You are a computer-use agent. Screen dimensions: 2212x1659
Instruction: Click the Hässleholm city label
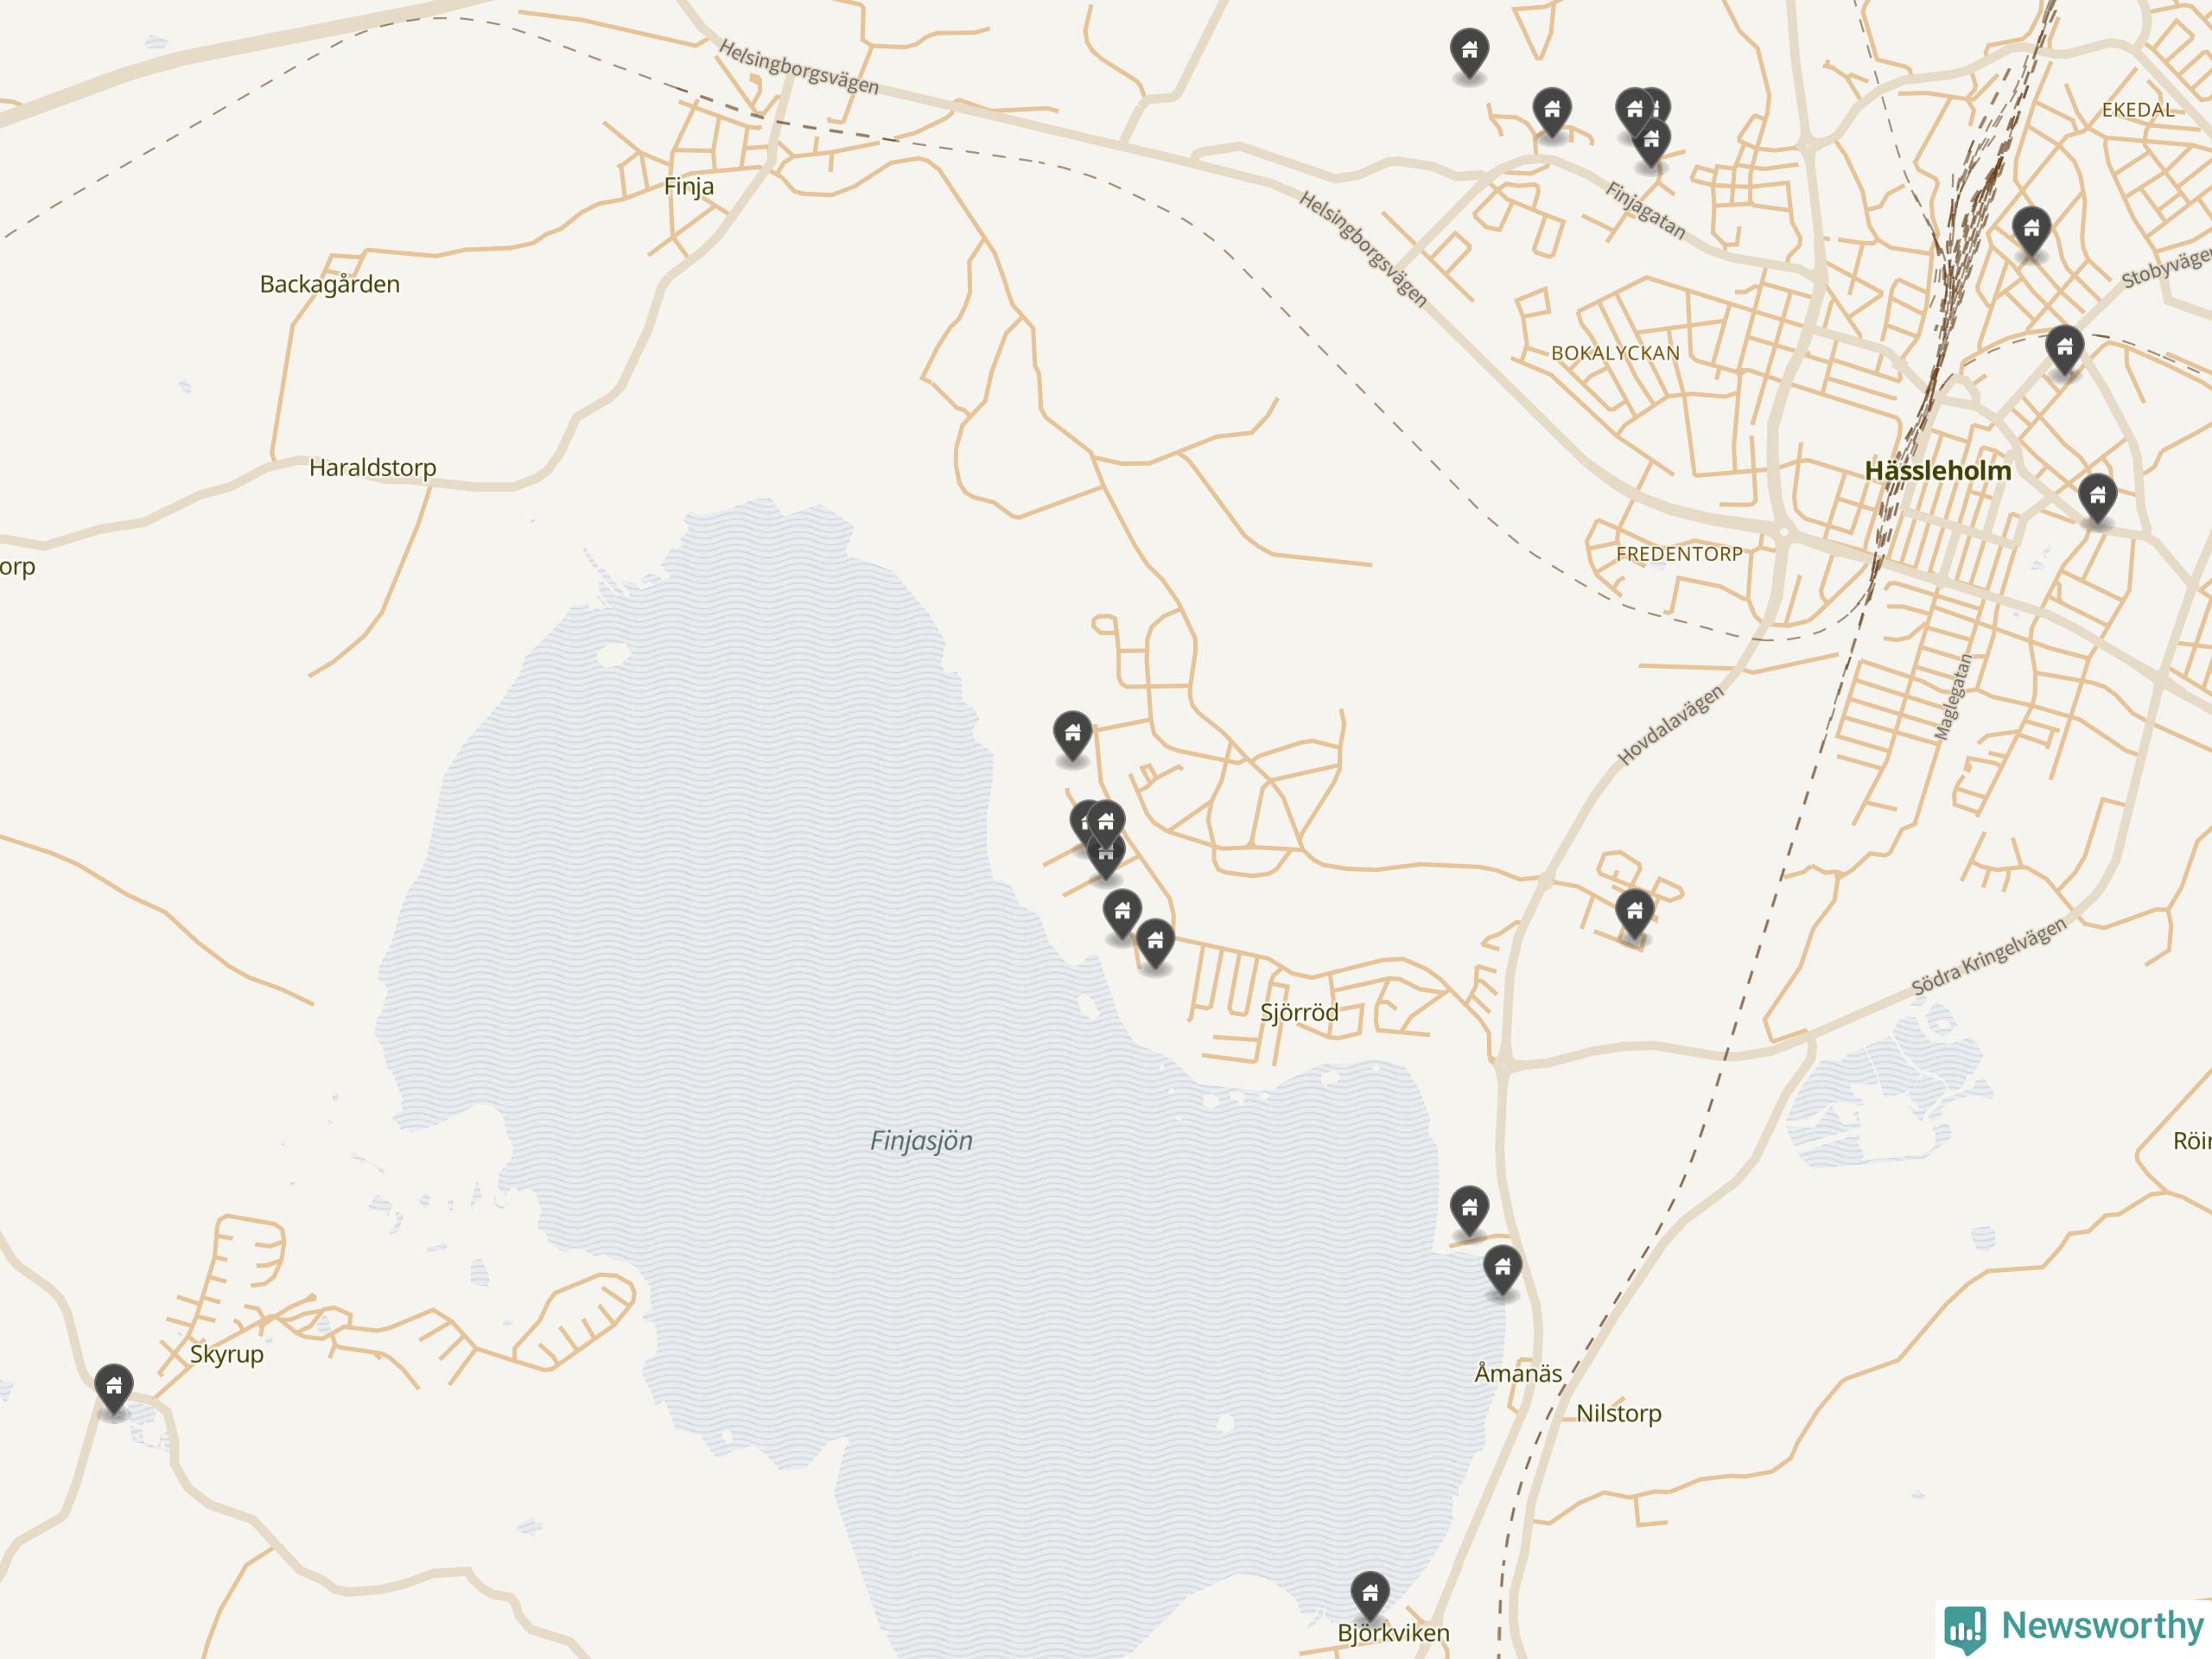point(1937,471)
